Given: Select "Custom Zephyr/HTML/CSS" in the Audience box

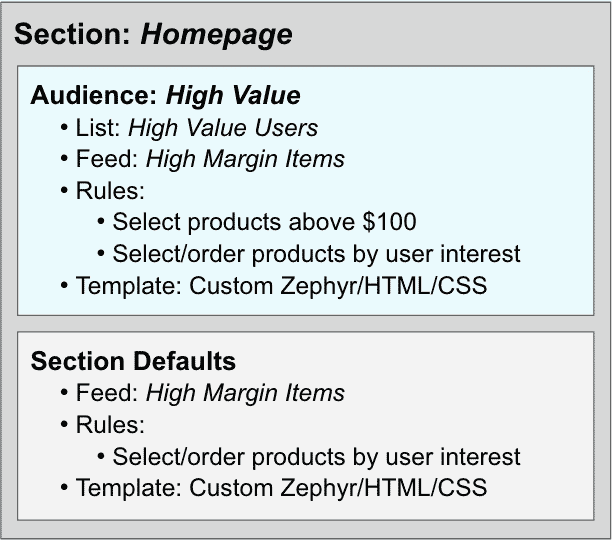Looking at the screenshot, I should 338,285.
